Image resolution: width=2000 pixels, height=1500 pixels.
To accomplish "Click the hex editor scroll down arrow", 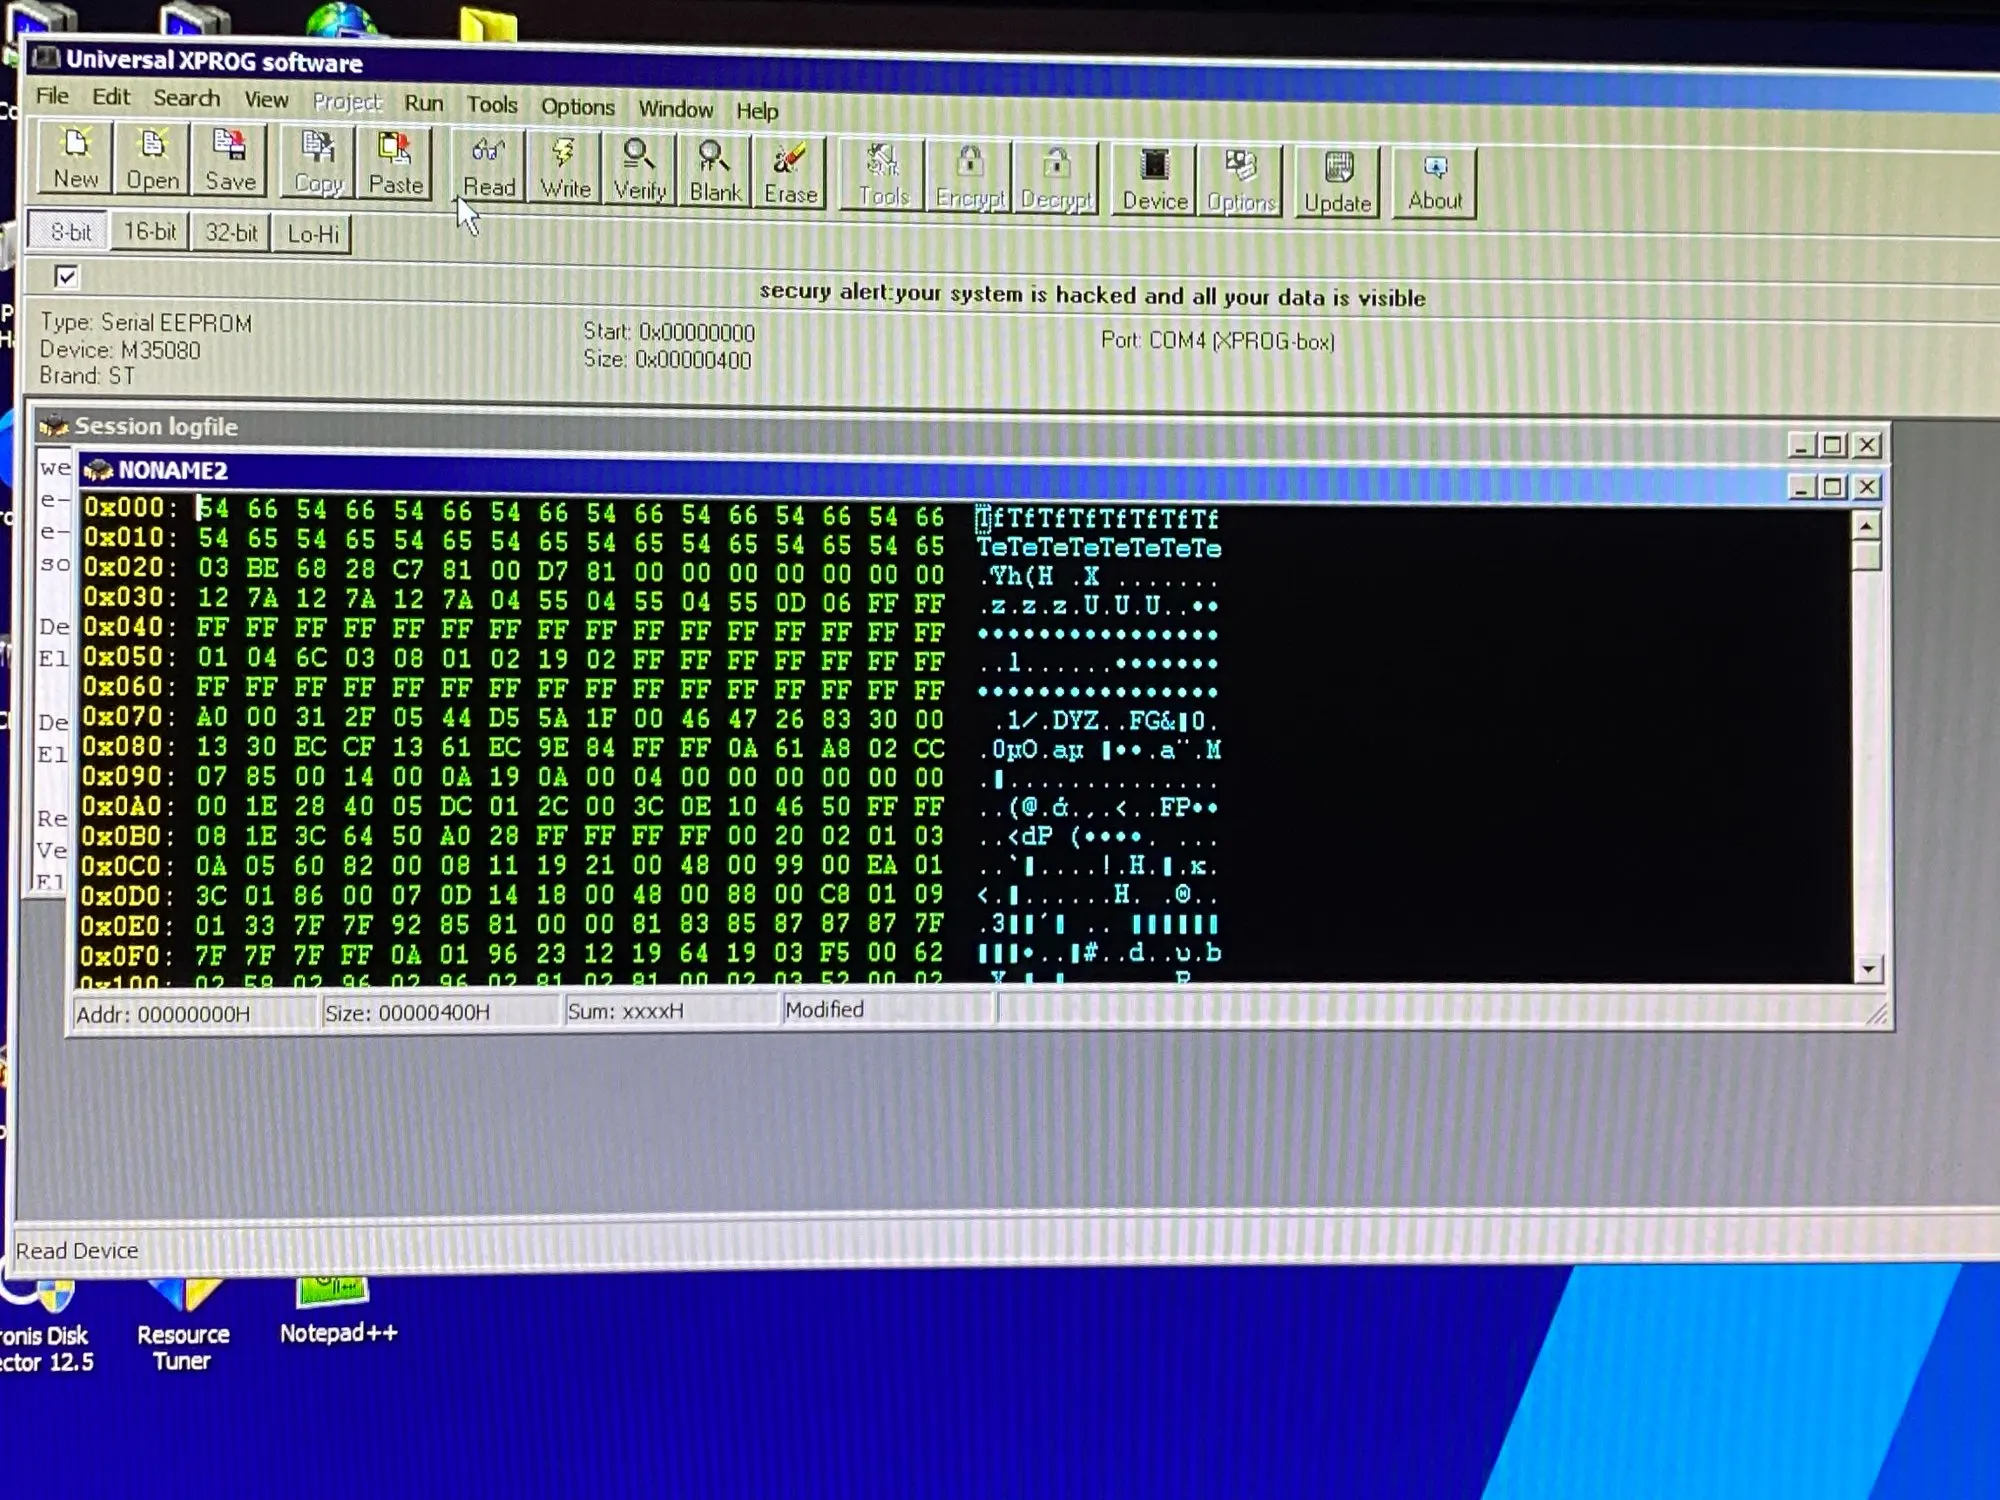I will coord(1867,968).
